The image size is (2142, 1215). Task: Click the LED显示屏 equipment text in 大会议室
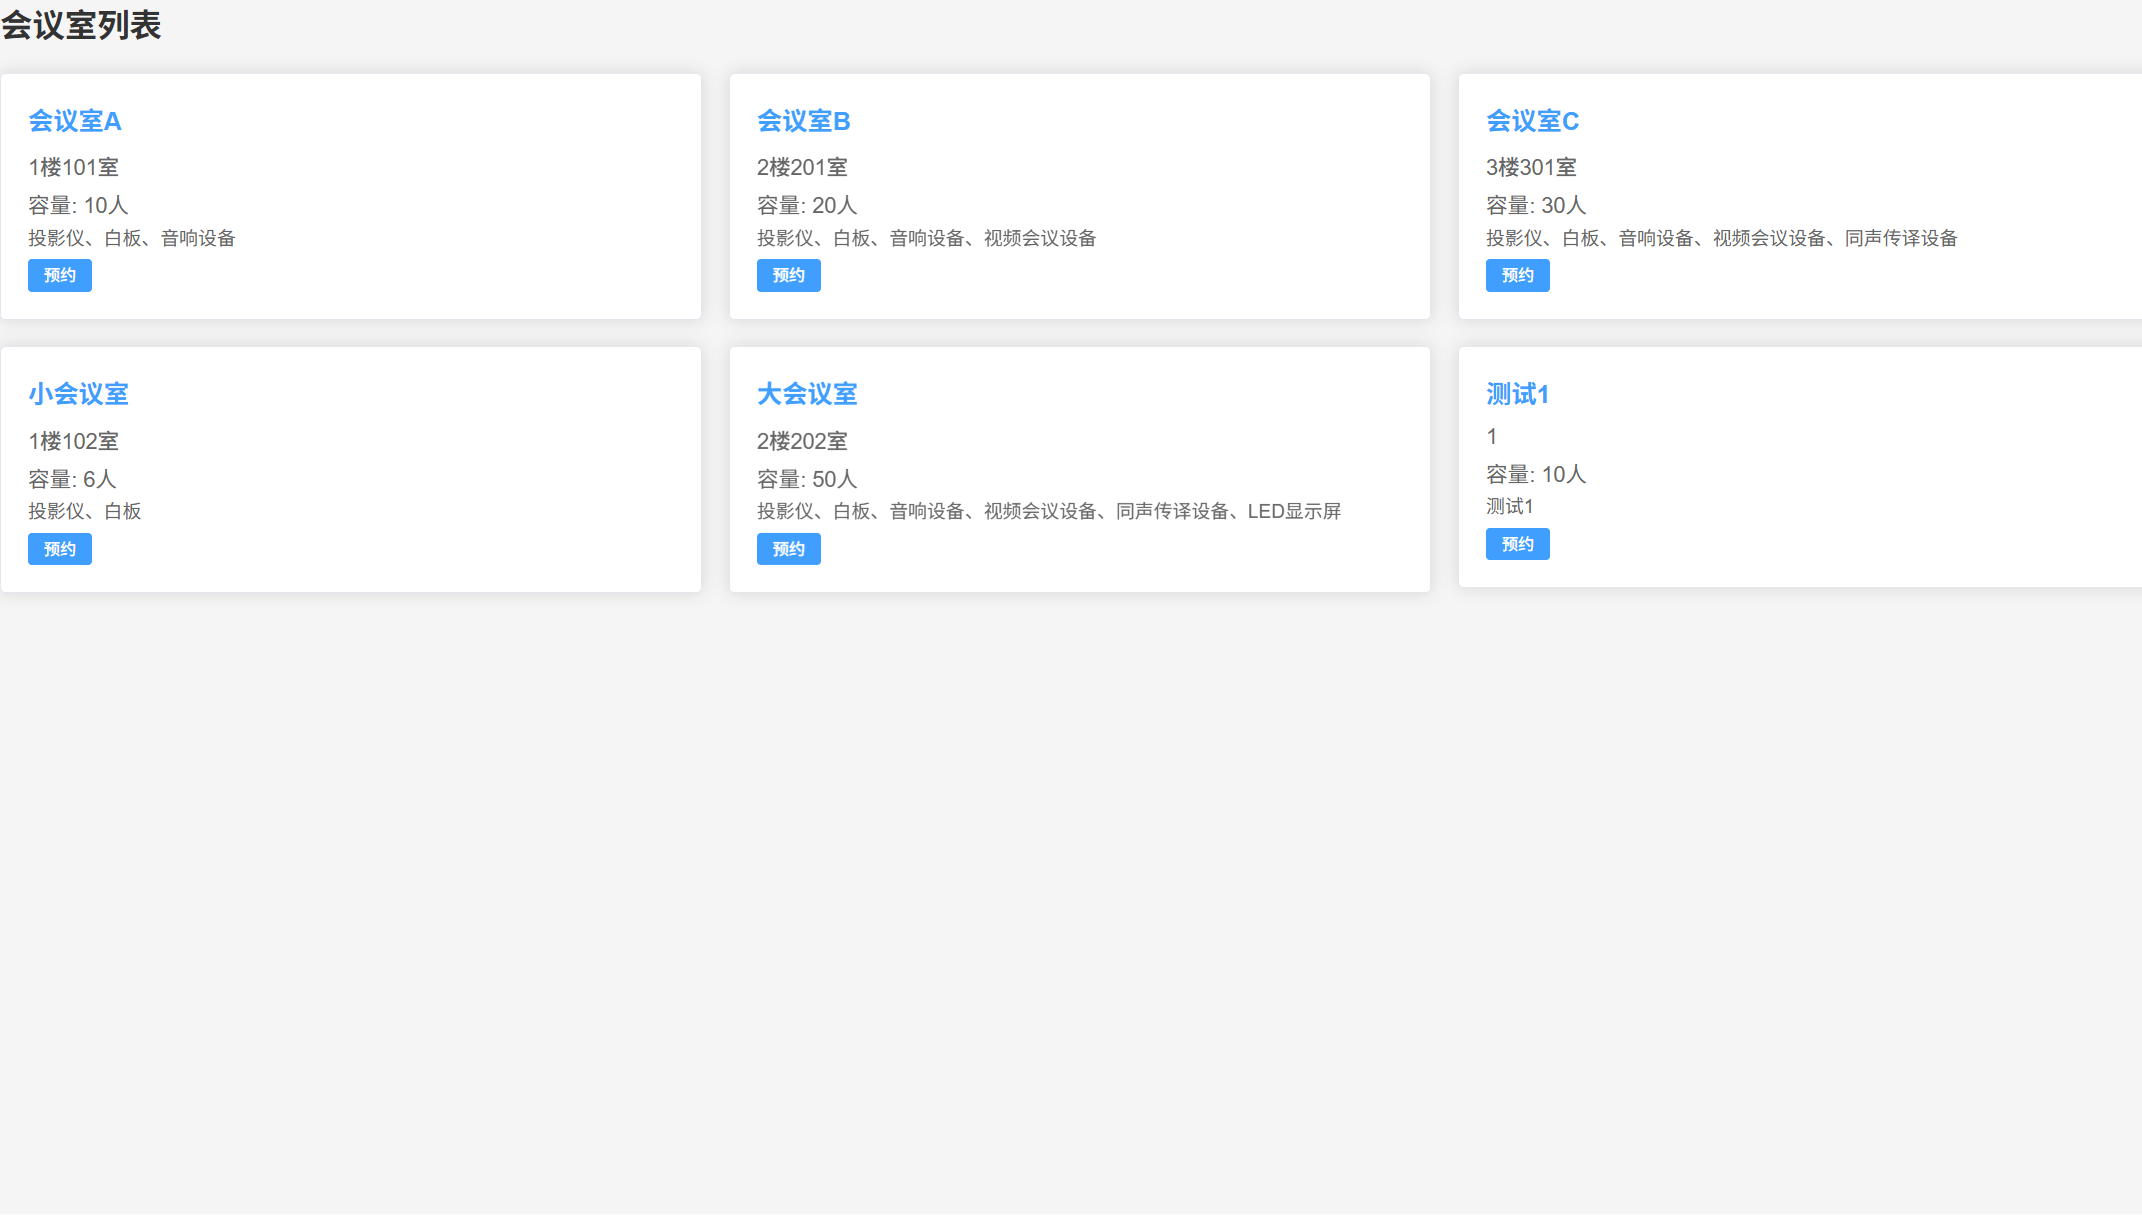[x=1294, y=511]
